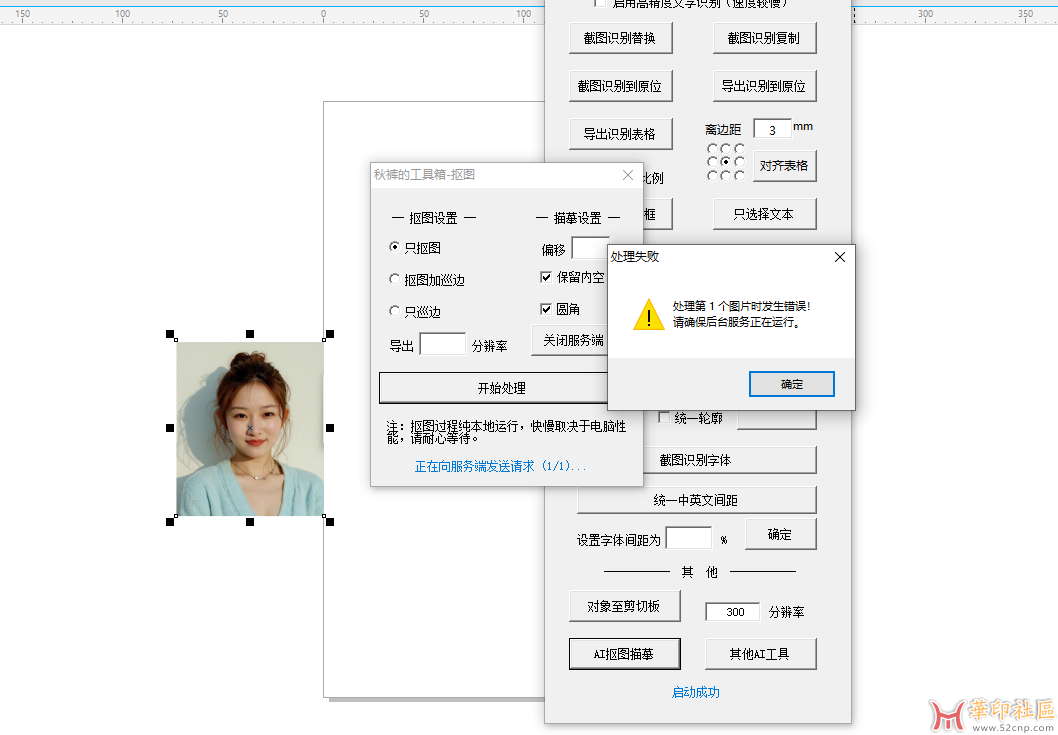Select the 只抠图 radio option
The height and width of the screenshot is (735, 1058).
pyautogui.click(x=395, y=248)
